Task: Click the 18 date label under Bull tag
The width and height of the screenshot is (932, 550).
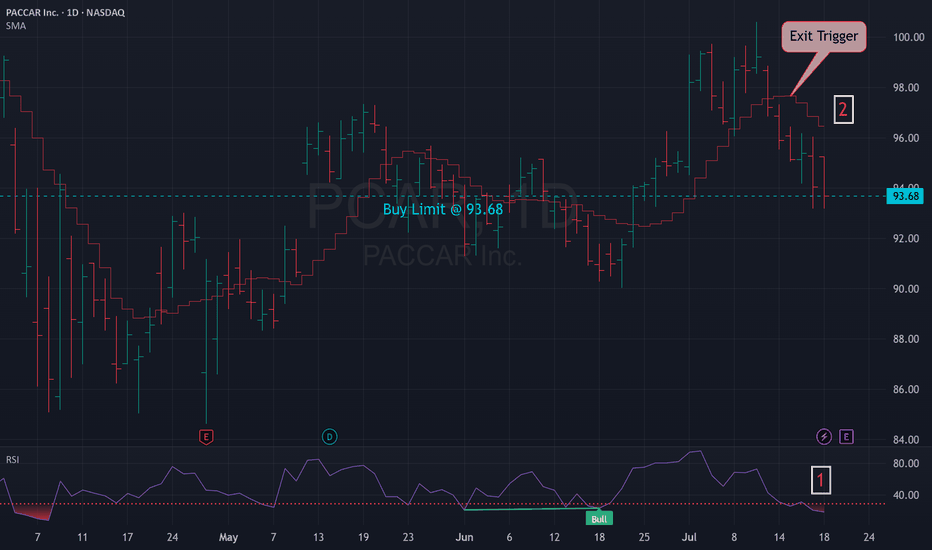Action: point(599,538)
